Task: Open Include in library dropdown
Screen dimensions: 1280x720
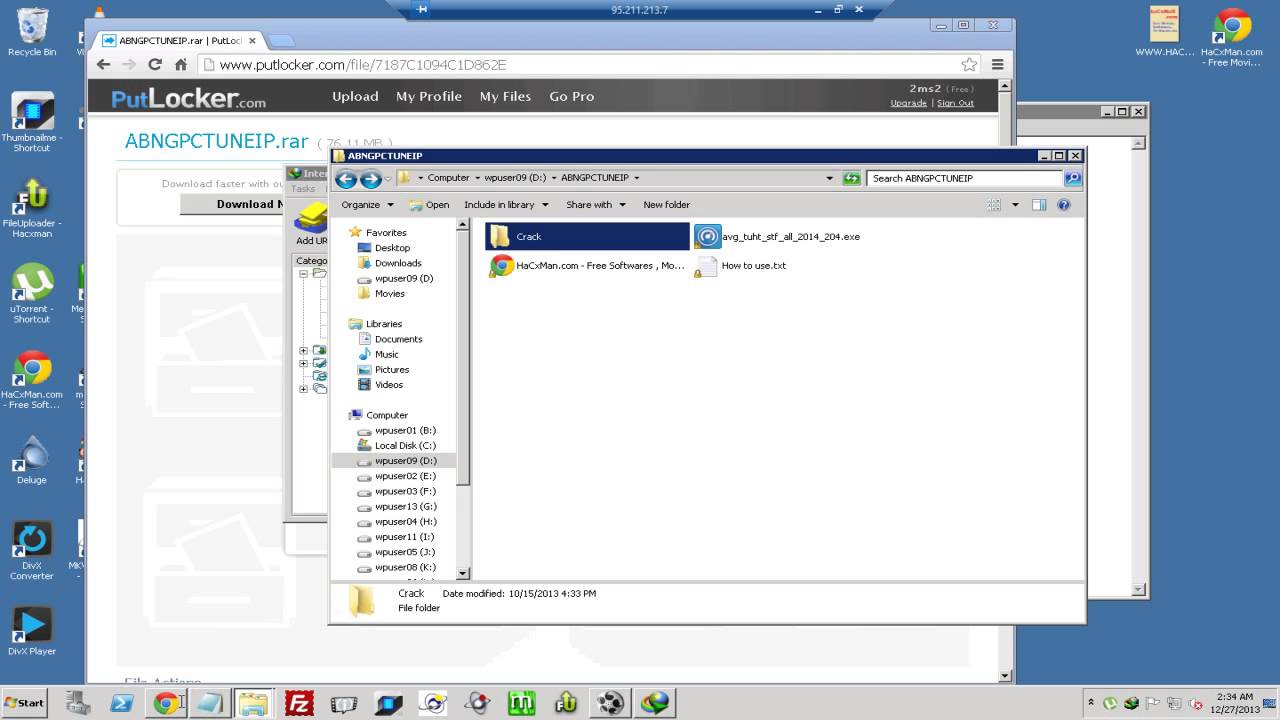Action: pyautogui.click(x=505, y=204)
